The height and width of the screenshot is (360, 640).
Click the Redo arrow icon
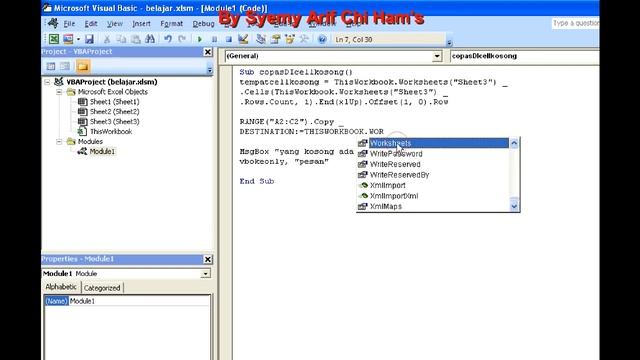point(182,39)
